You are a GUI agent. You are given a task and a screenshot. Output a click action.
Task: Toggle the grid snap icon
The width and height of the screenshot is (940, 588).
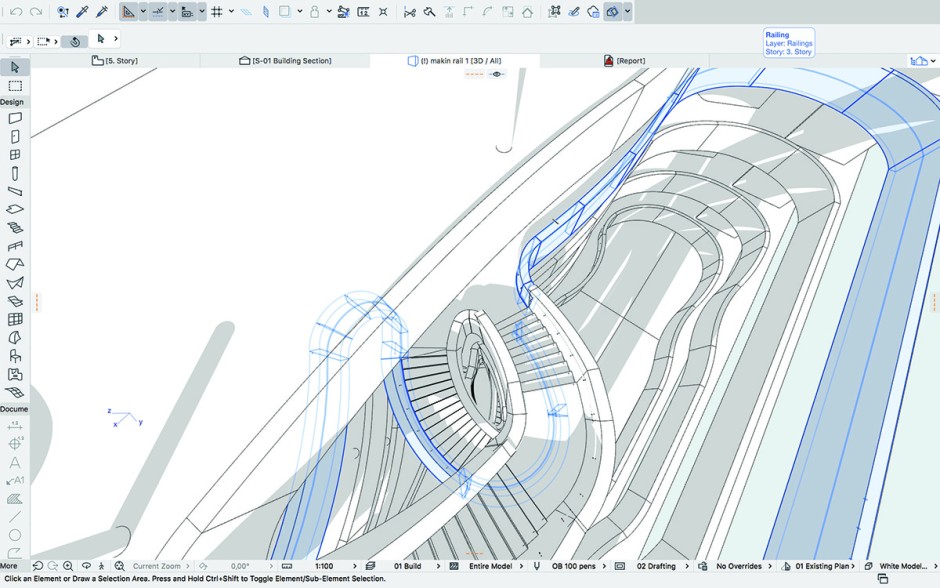216,12
